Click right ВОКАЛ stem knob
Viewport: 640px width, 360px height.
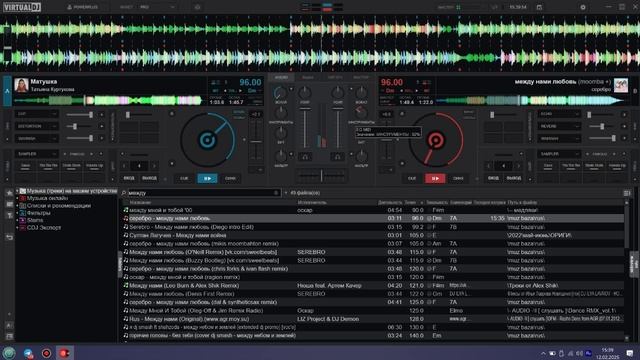pyautogui.click(x=361, y=93)
